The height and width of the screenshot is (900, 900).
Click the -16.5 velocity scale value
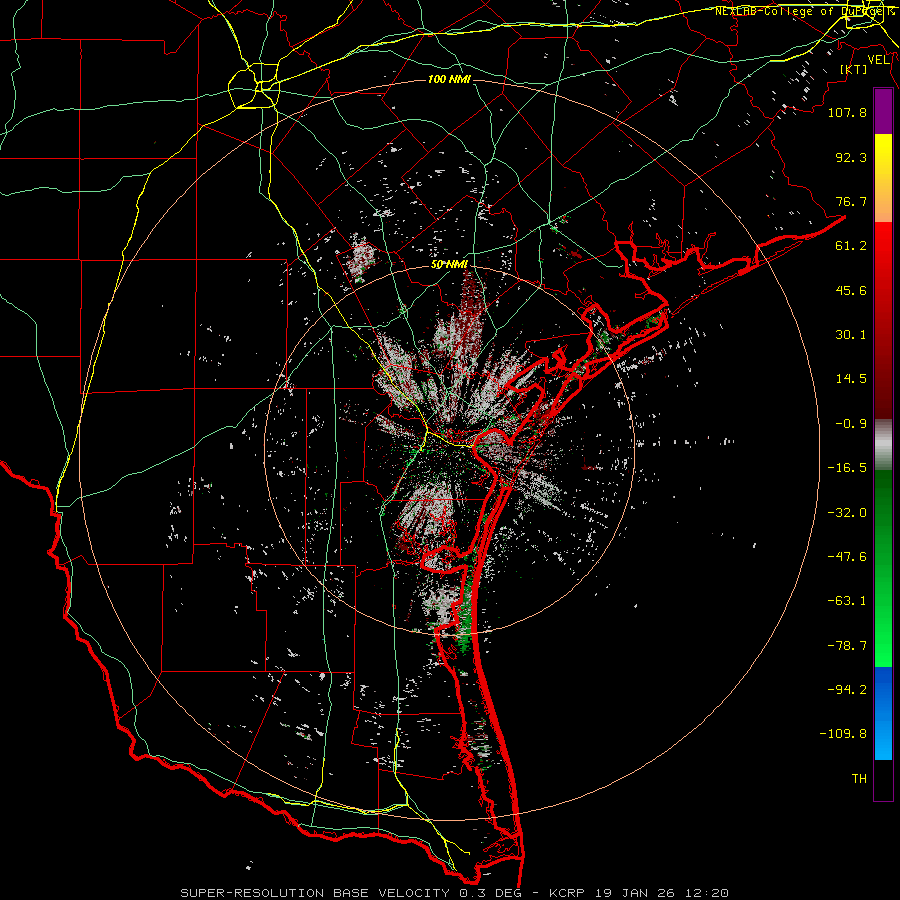tap(847, 468)
